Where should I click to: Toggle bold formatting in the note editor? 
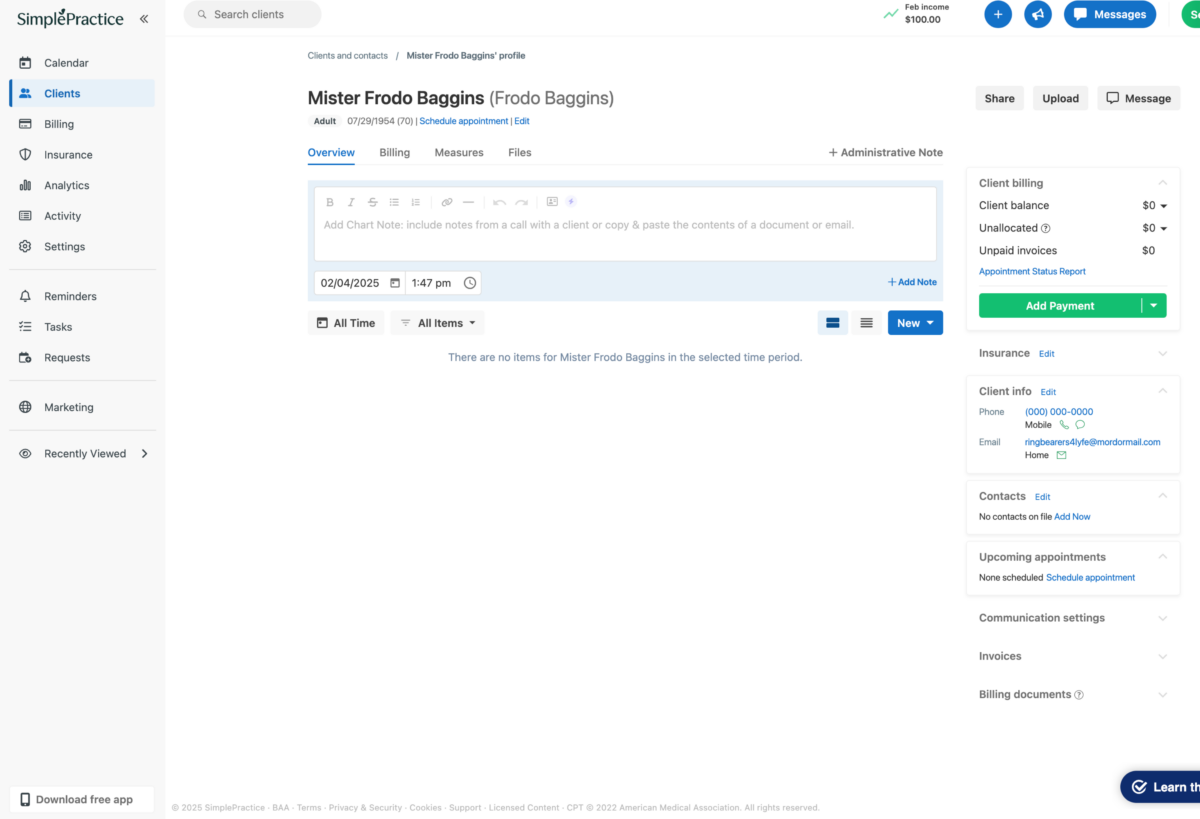click(x=330, y=201)
